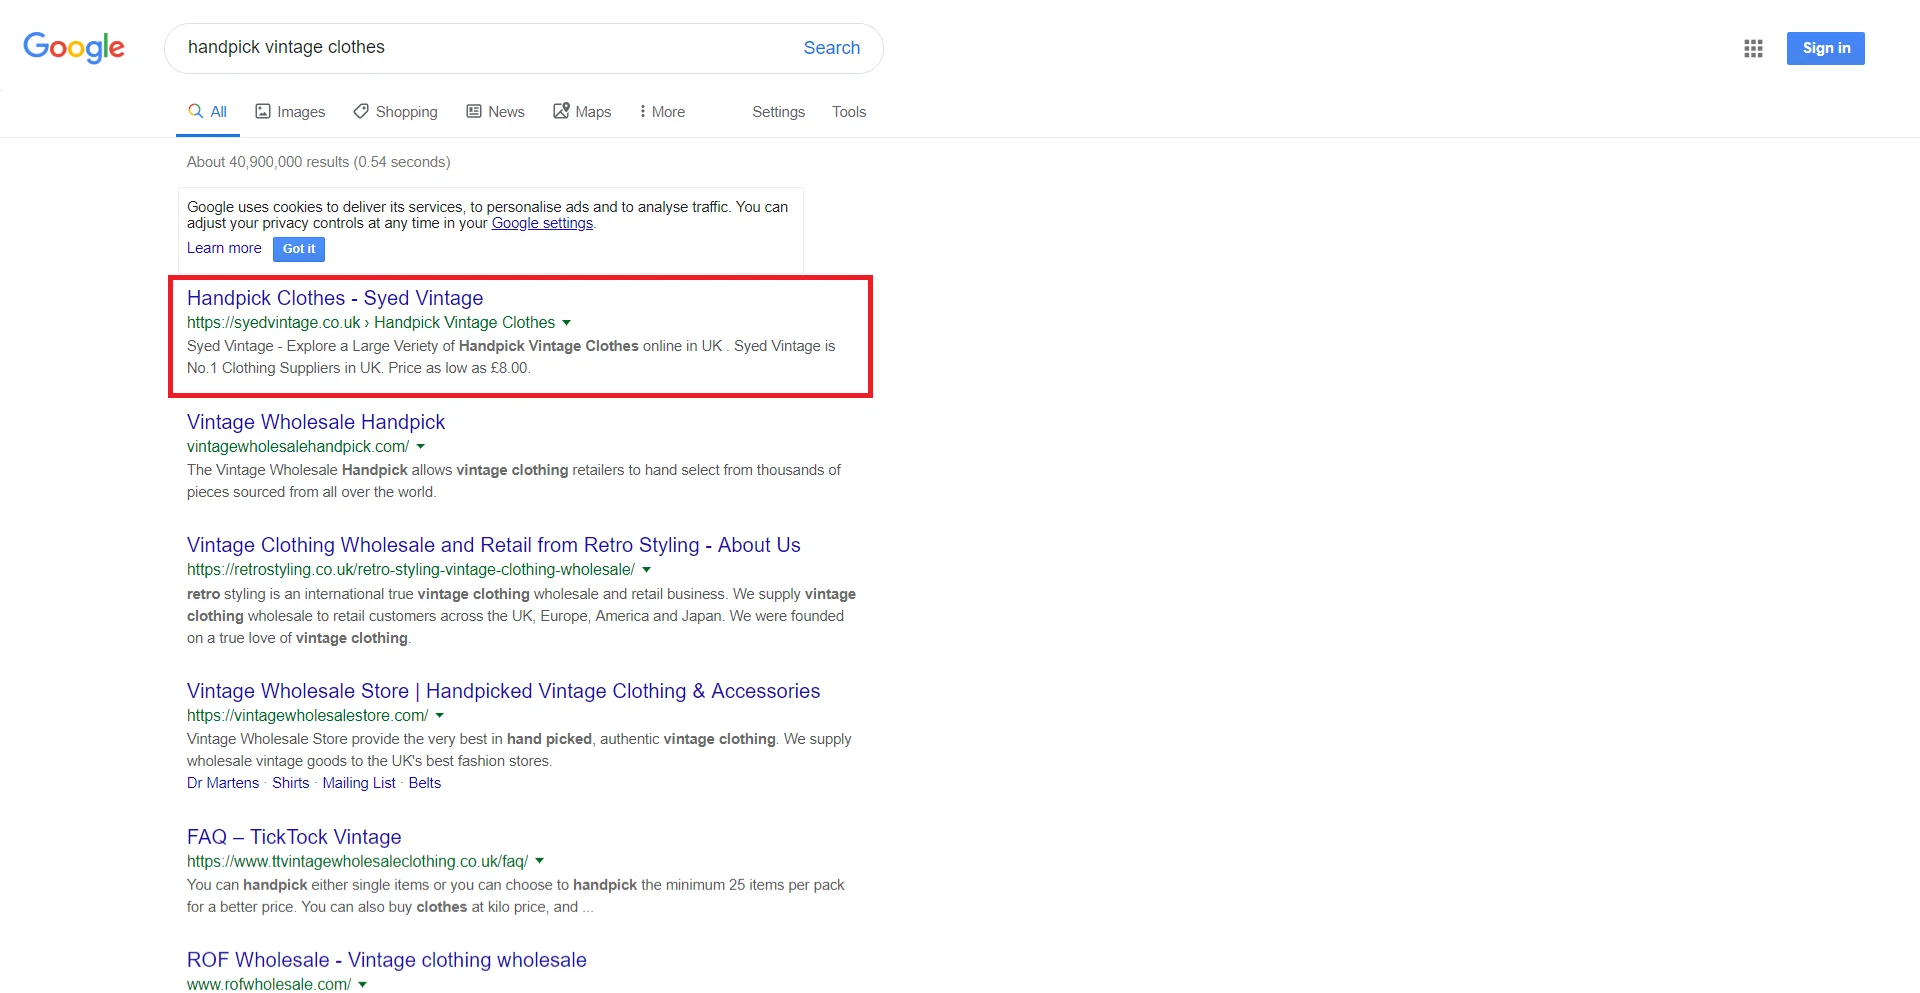The image size is (1920, 993).
Task: Expand dropdown arrow beside vintagewholesalestore.com URL
Action: (x=440, y=716)
